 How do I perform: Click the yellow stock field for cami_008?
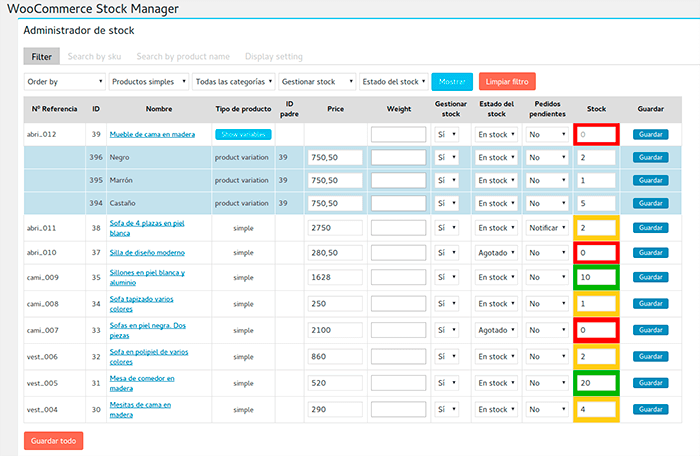coord(596,304)
